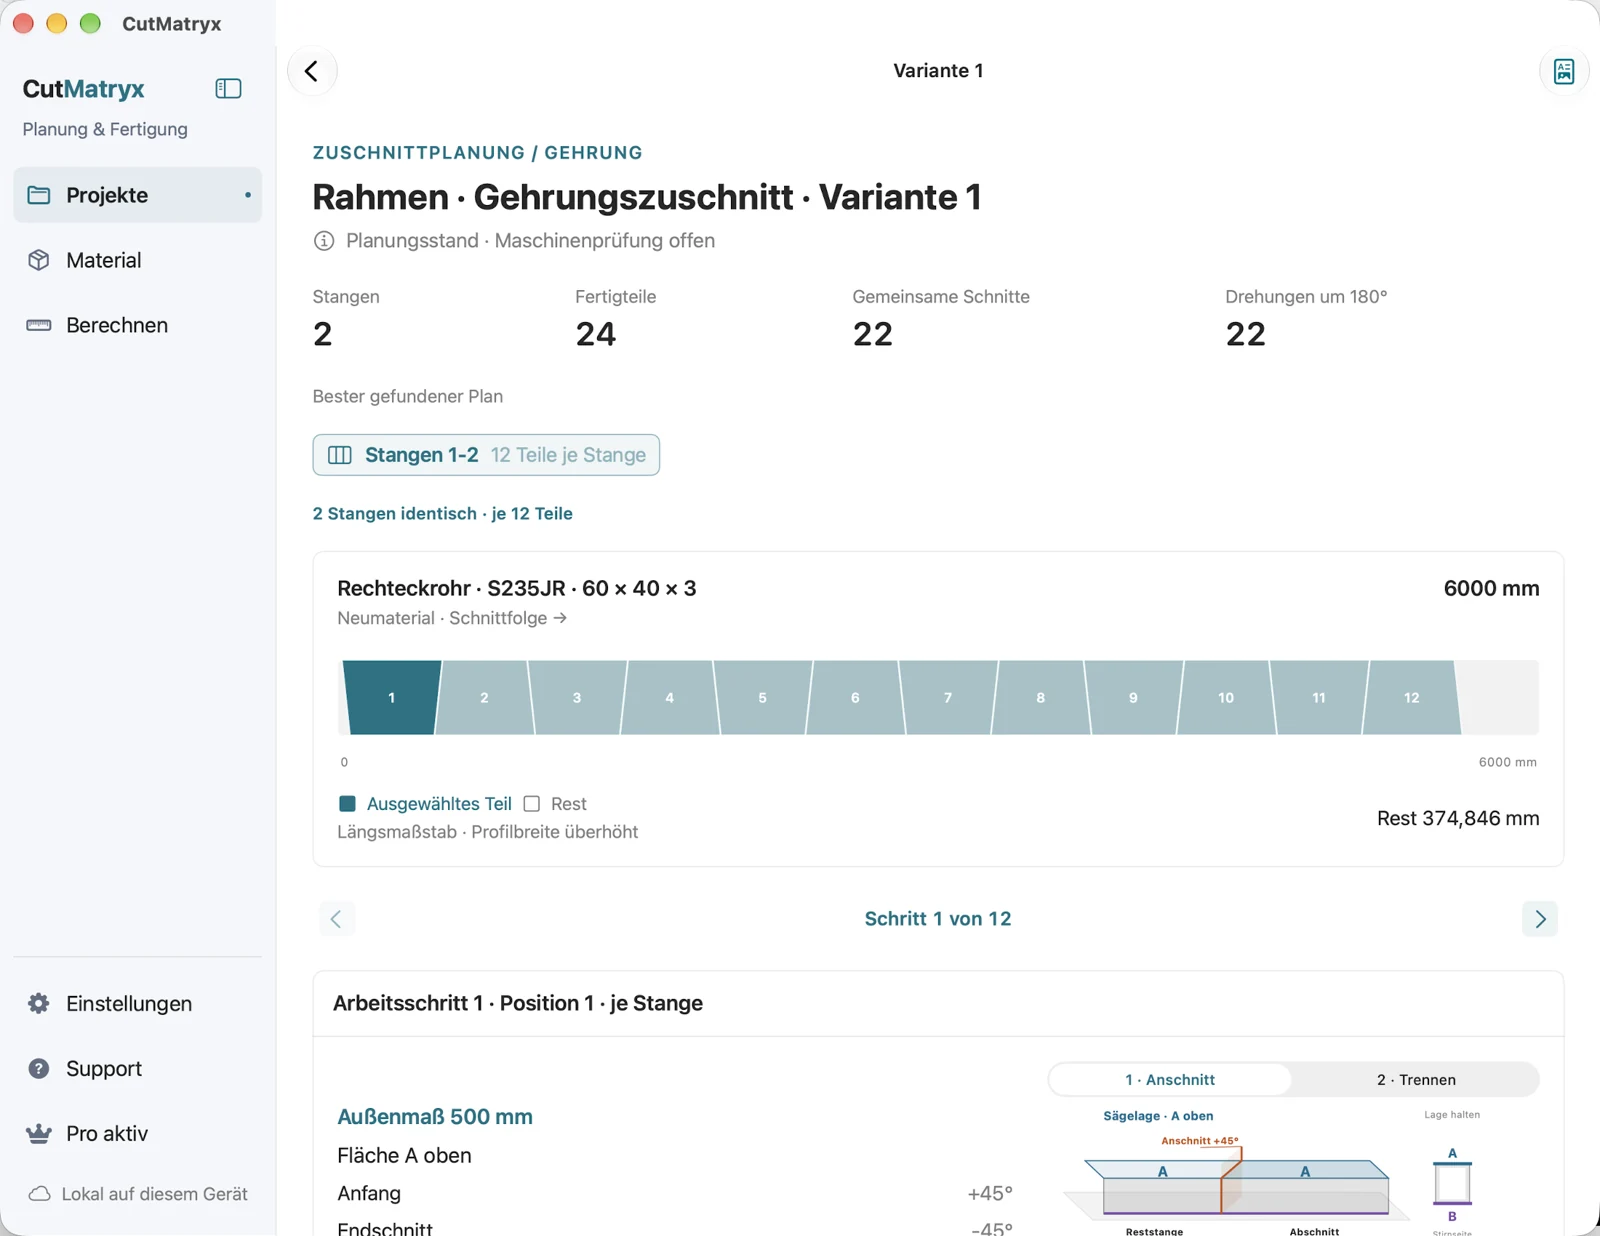The width and height of the screenshot is (1600, 1236).
Task: Switch to the 1 · Anschnitt tab
Action: (1170, 1080)
